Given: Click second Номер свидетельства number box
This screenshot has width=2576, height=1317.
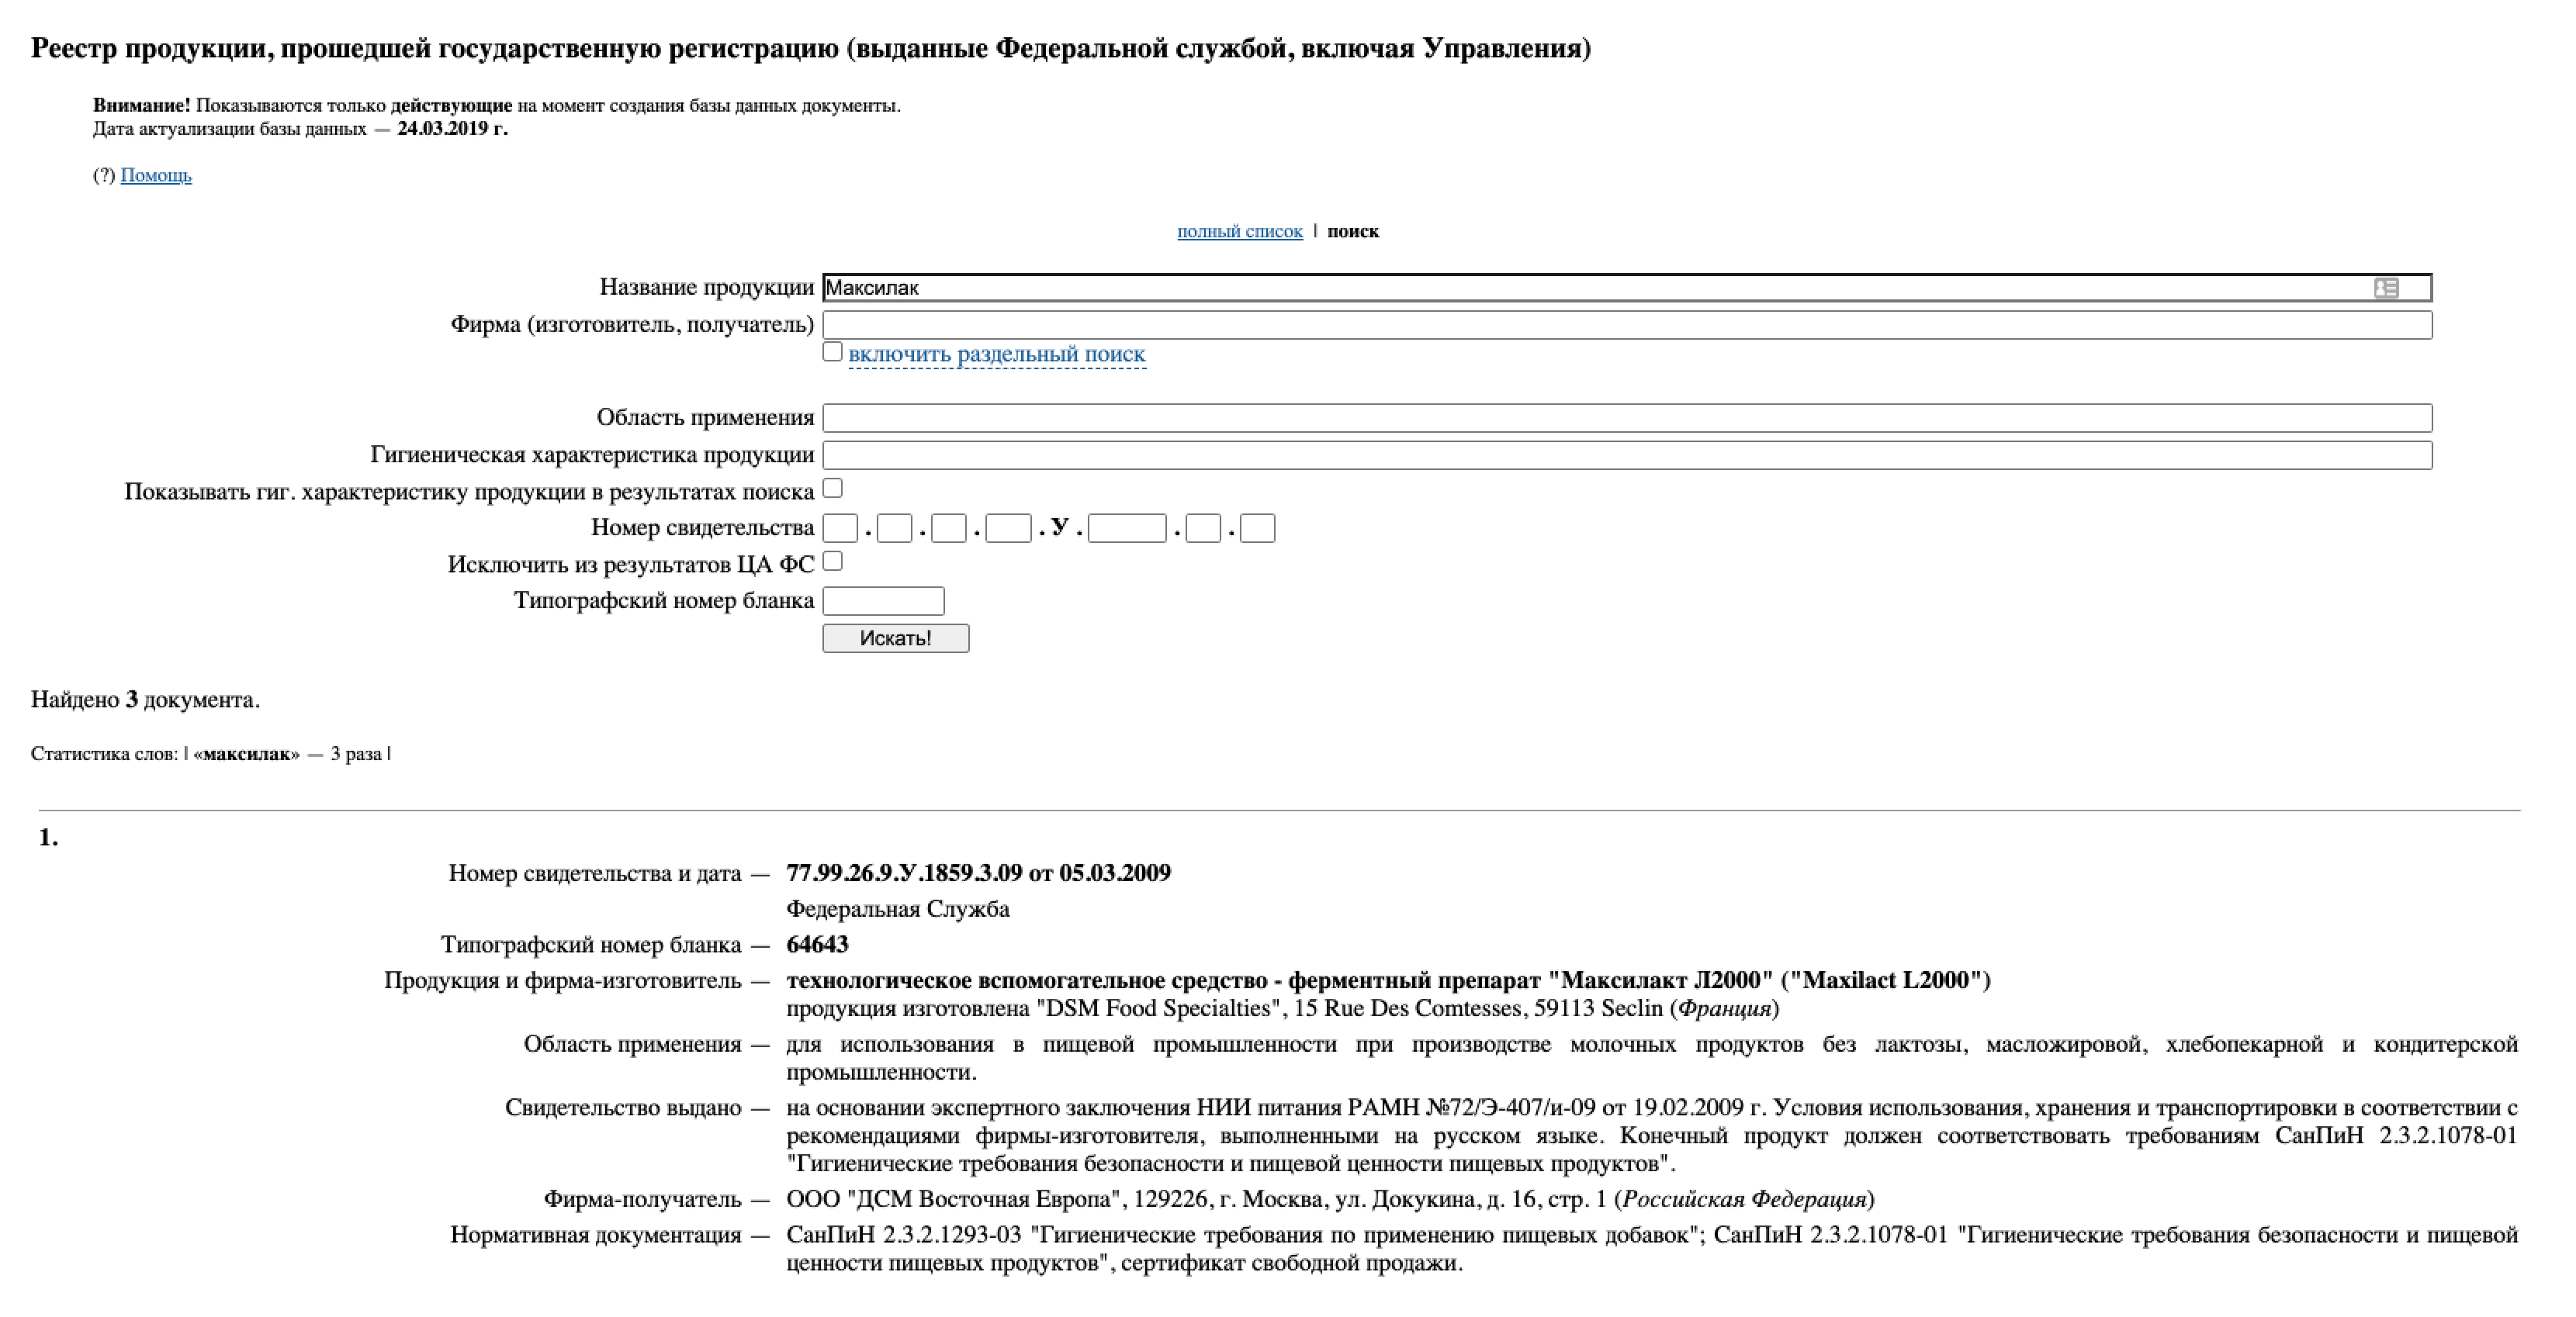Looking at the screenshot, I should pos(894,528).
